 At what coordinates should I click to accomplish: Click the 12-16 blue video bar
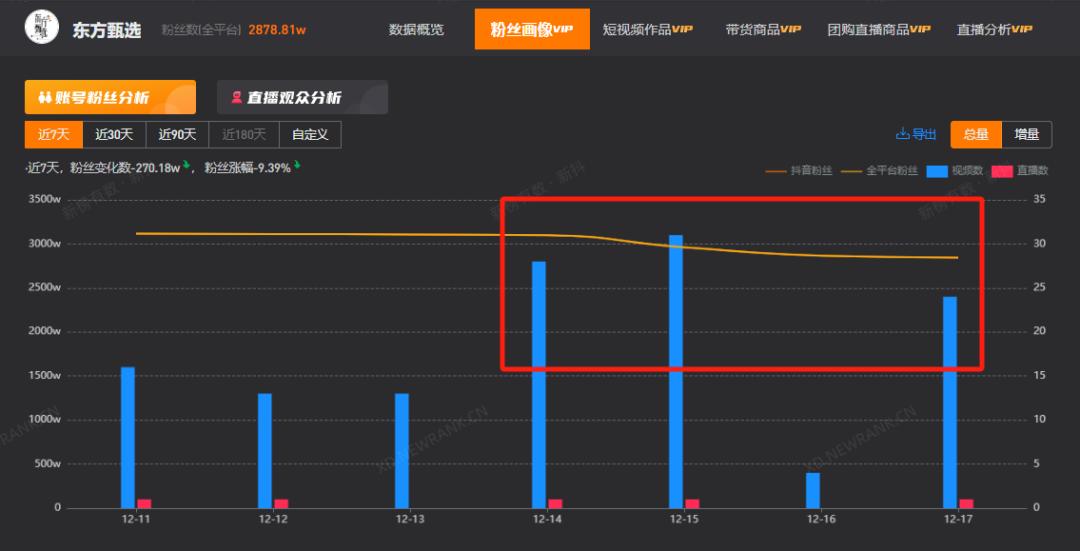point(813,490)
